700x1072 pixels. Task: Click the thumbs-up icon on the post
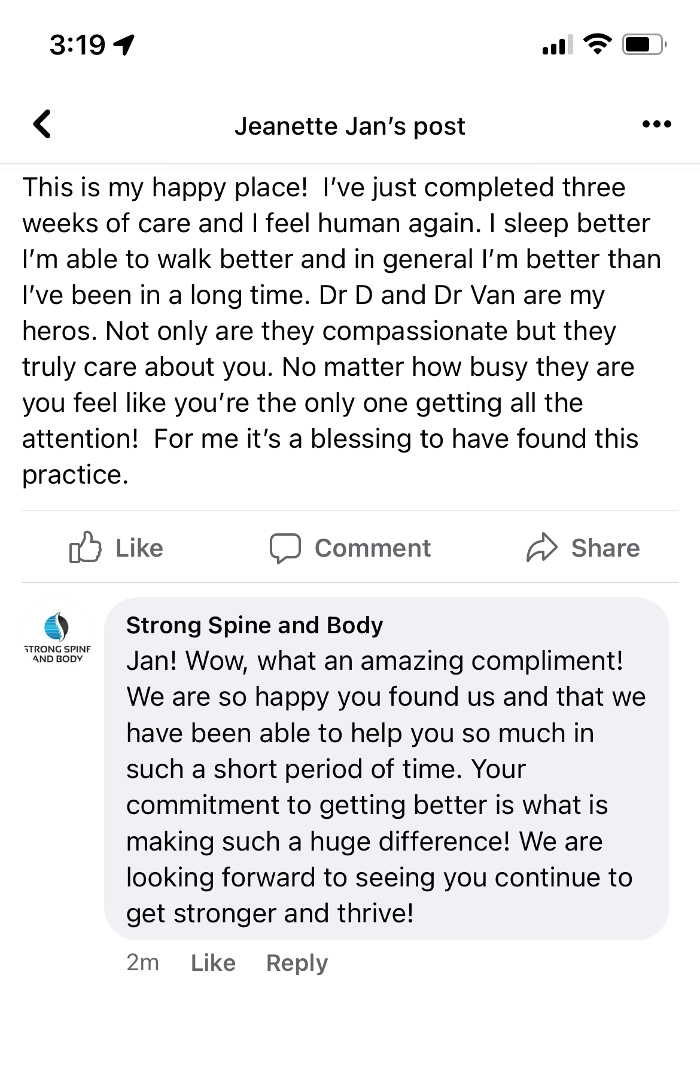click(x=85, y=548)
